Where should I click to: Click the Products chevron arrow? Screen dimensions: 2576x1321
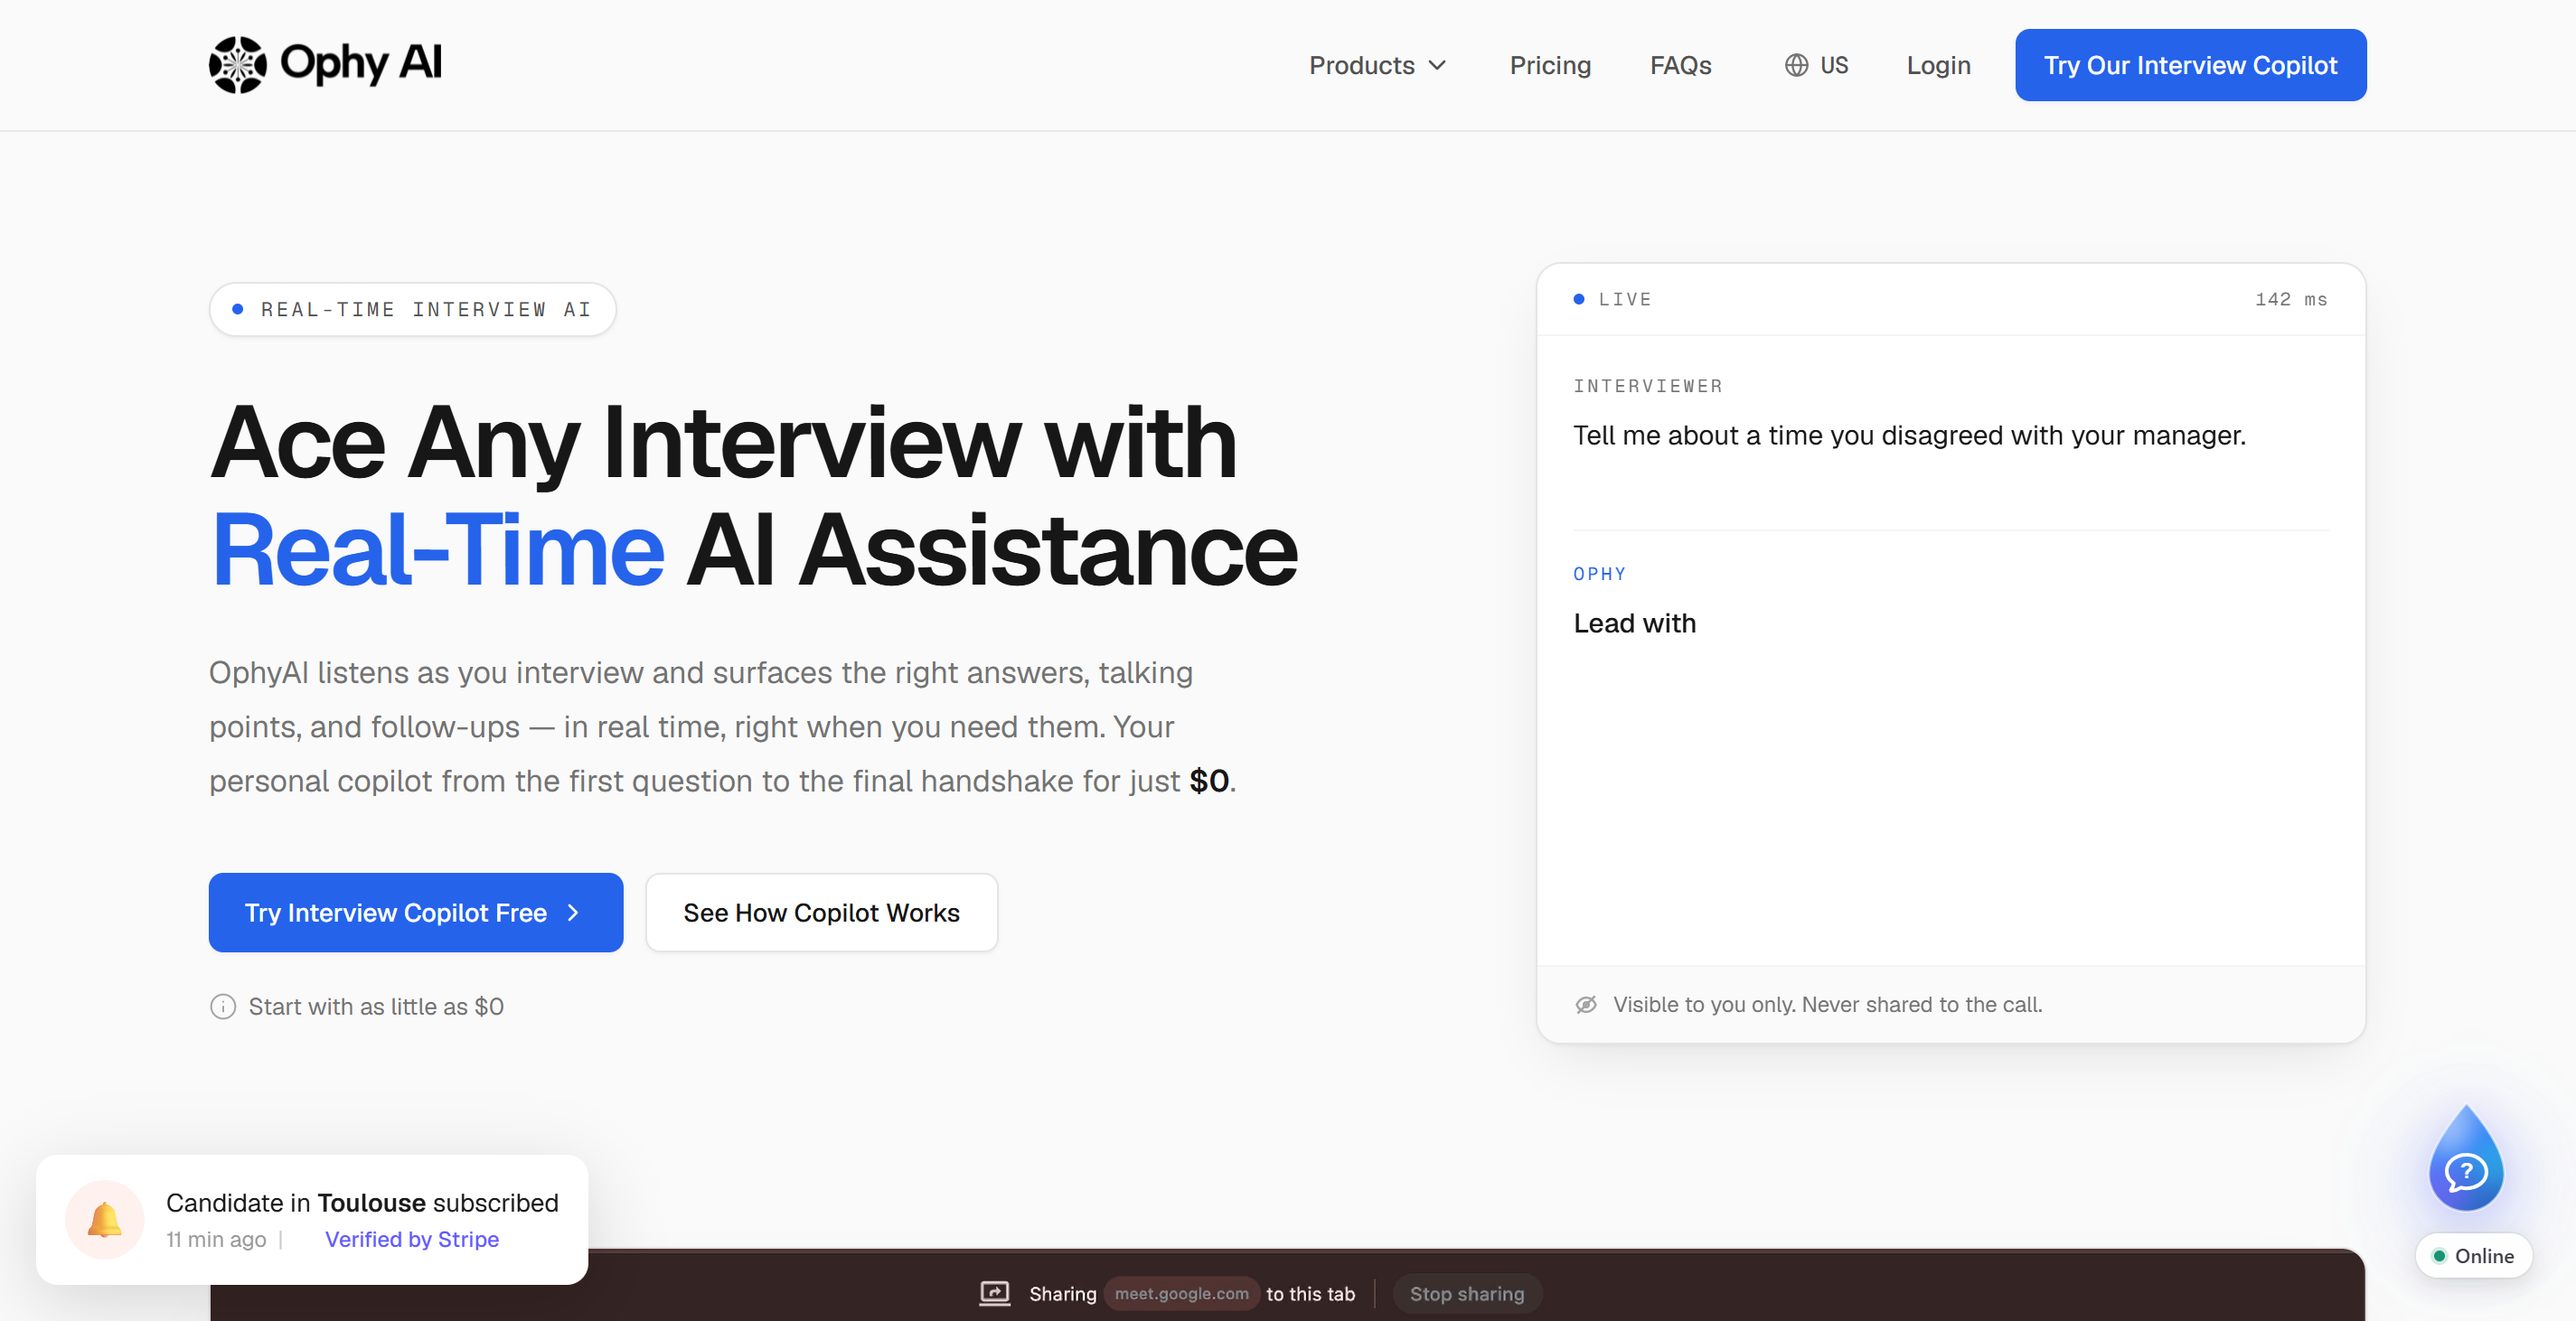pyautogui.click(x=1437, y=66)
